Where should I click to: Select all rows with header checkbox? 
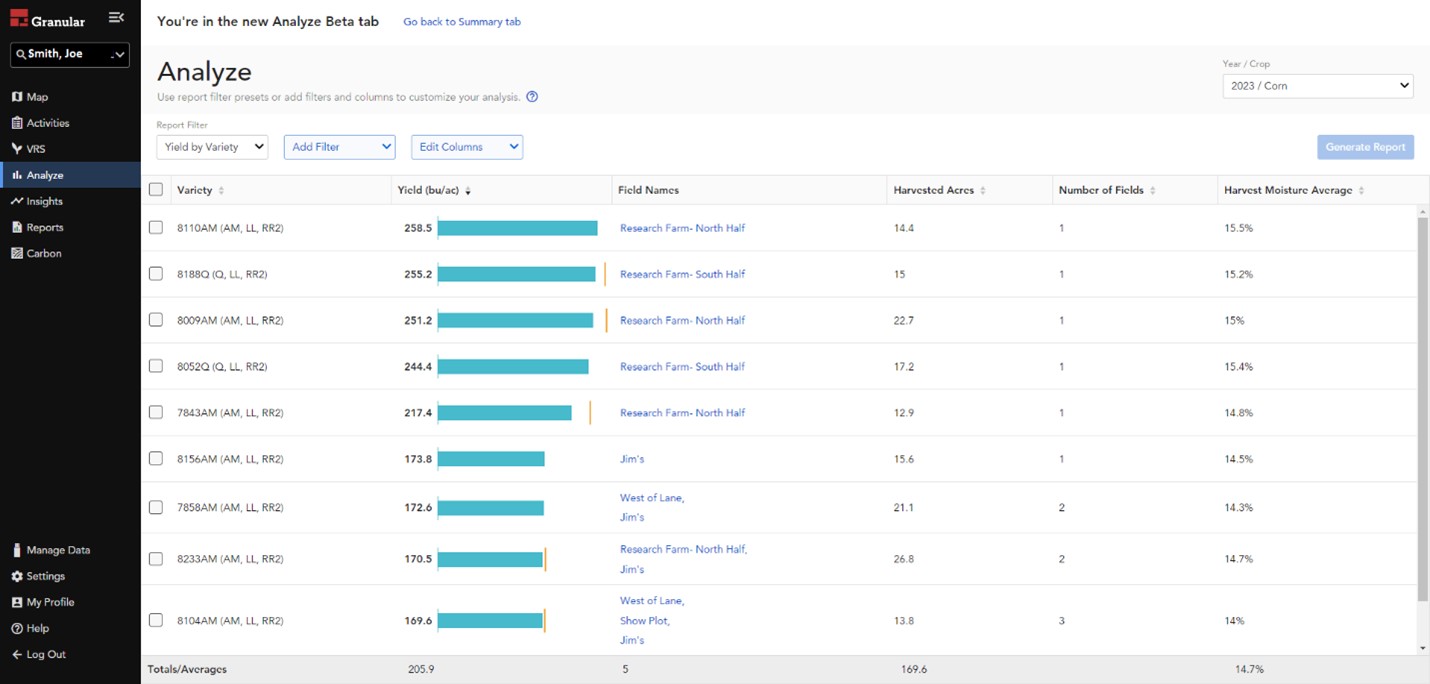(156, 190)
